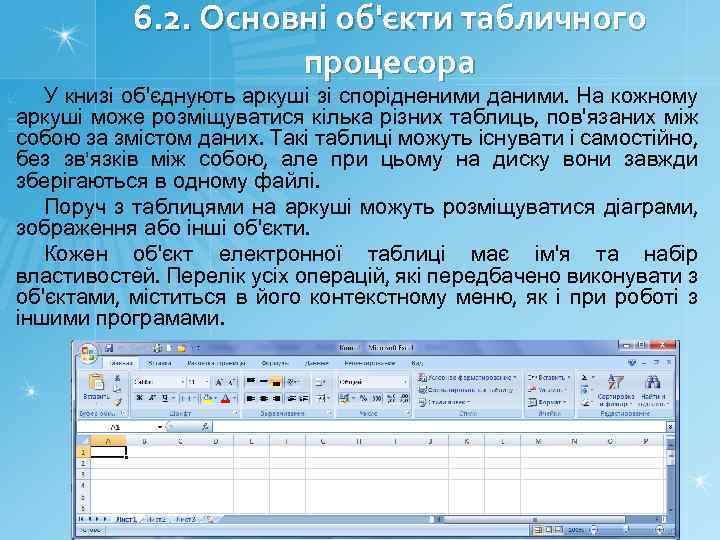Click the Comma Style (000) icon
The width and height of the screenshot is (720, 540).
tap(377, 399)
